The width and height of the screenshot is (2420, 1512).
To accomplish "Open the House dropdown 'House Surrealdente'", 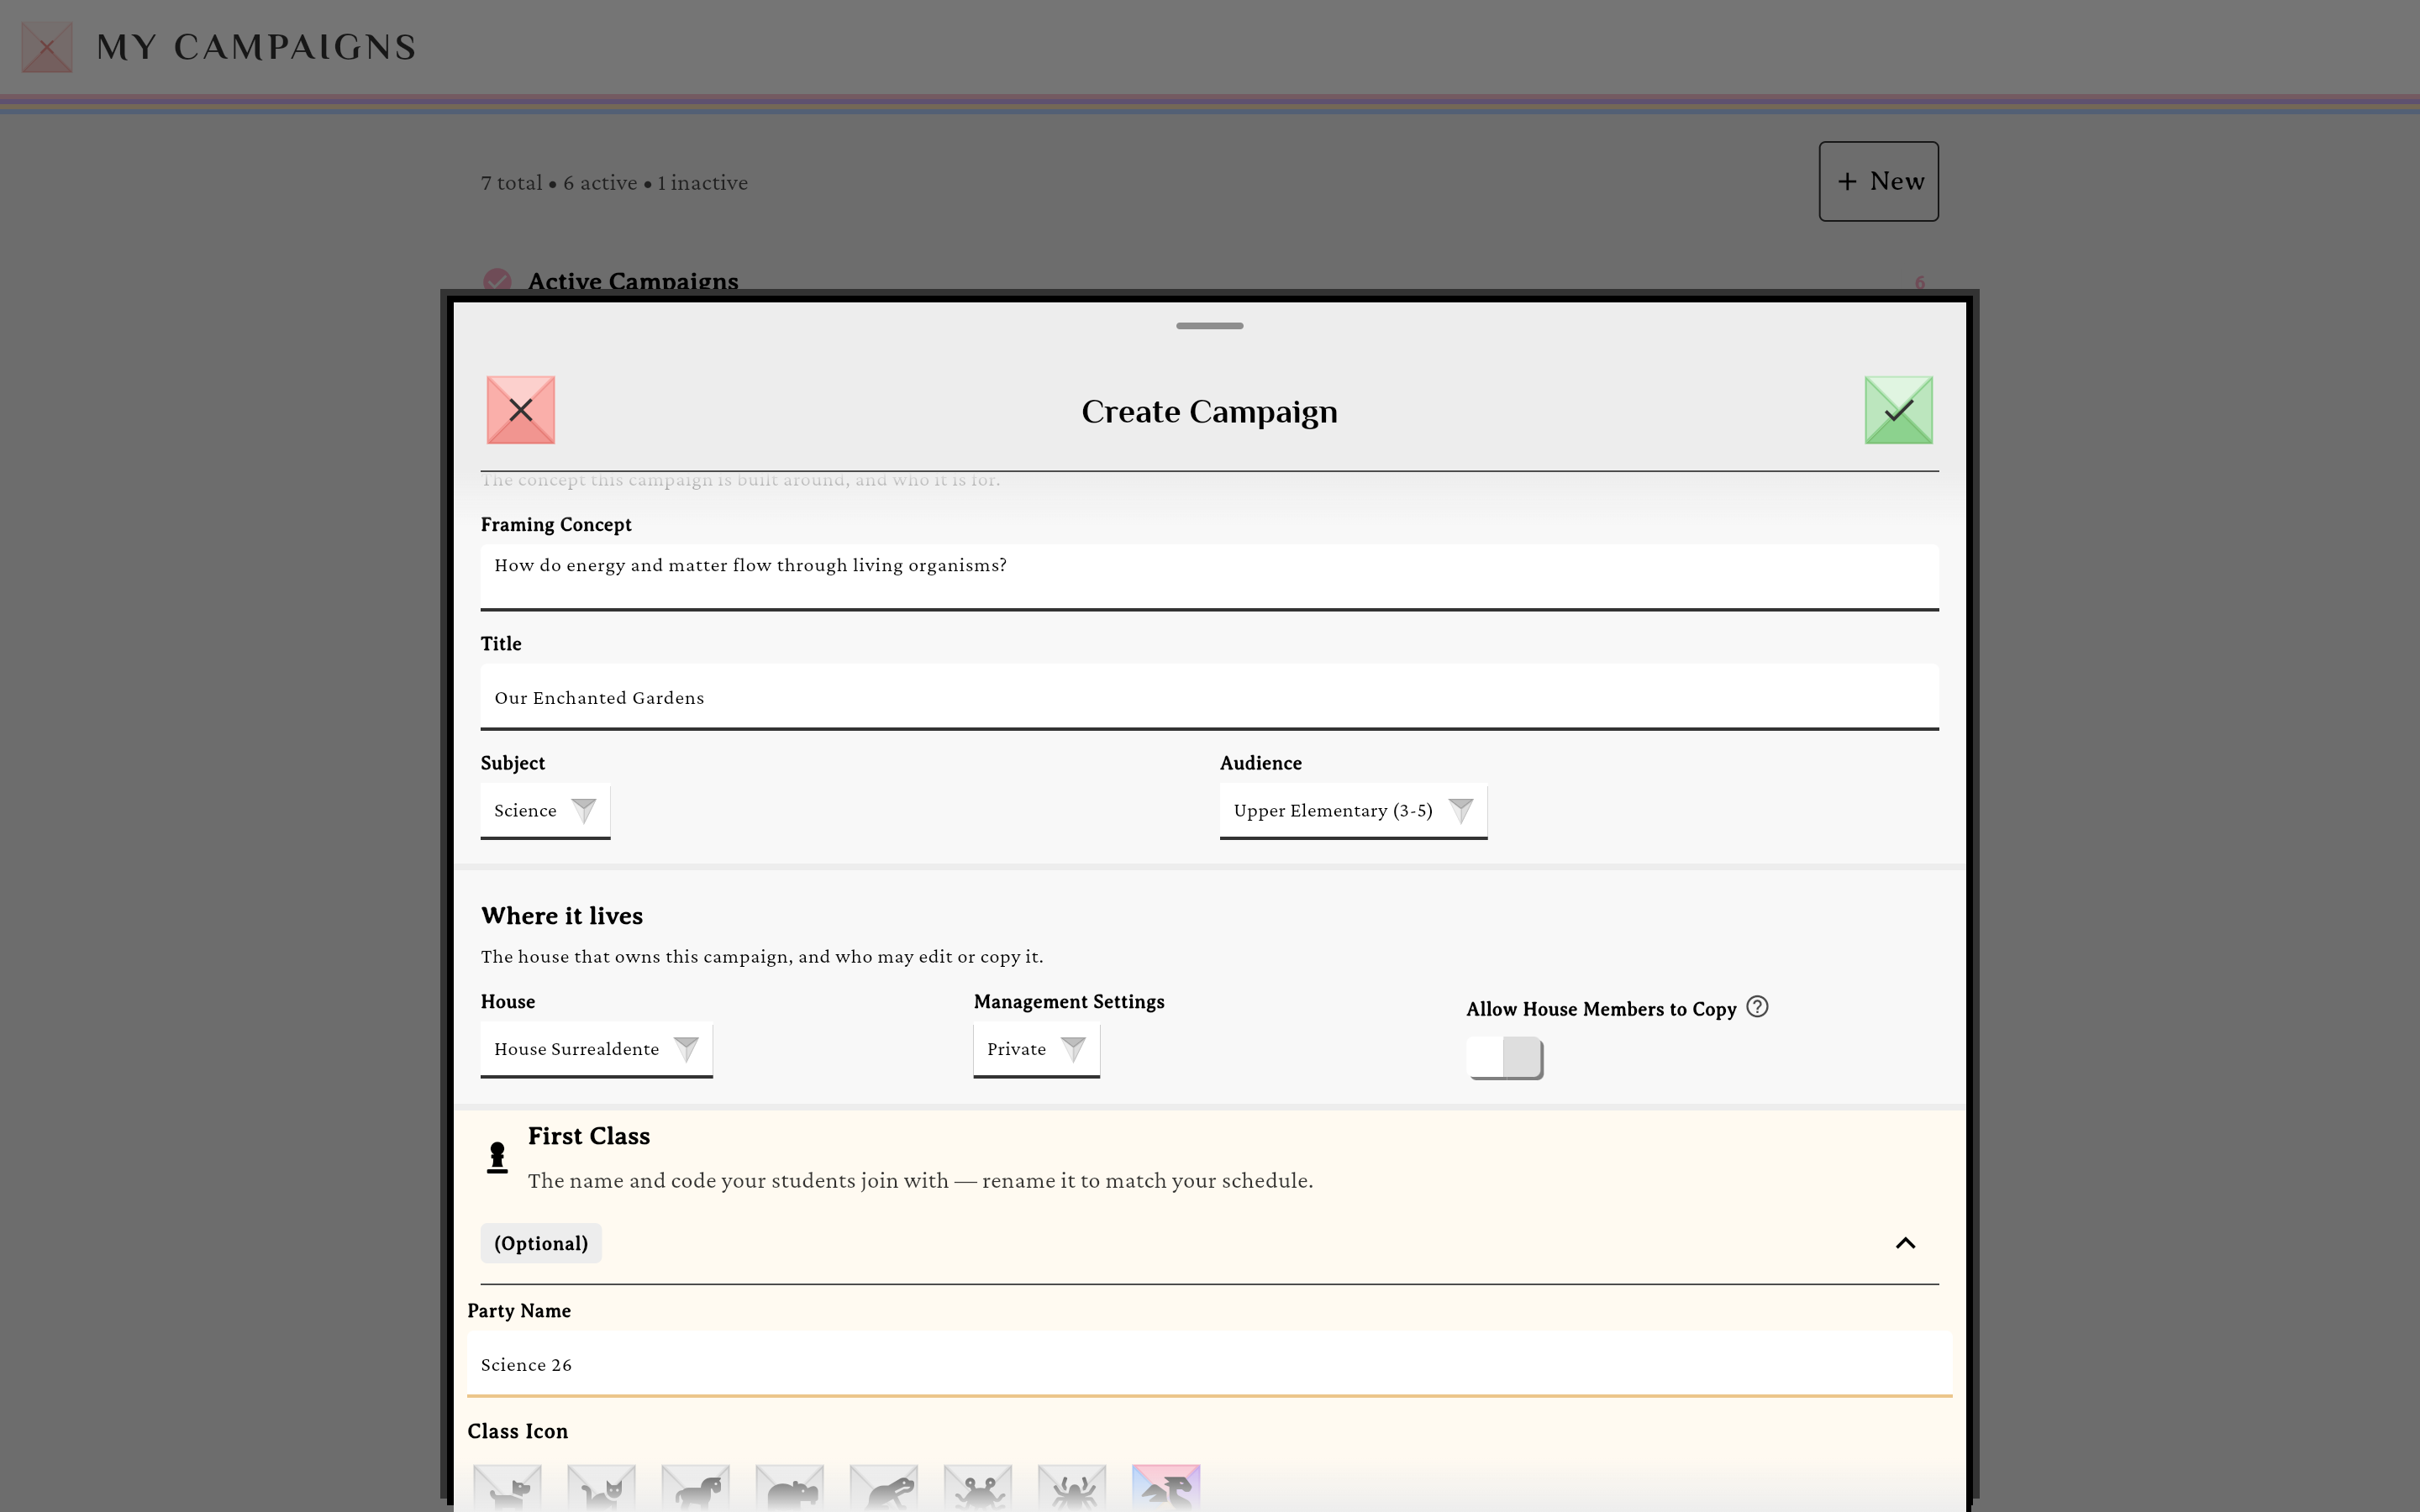I will (596, 1049).
